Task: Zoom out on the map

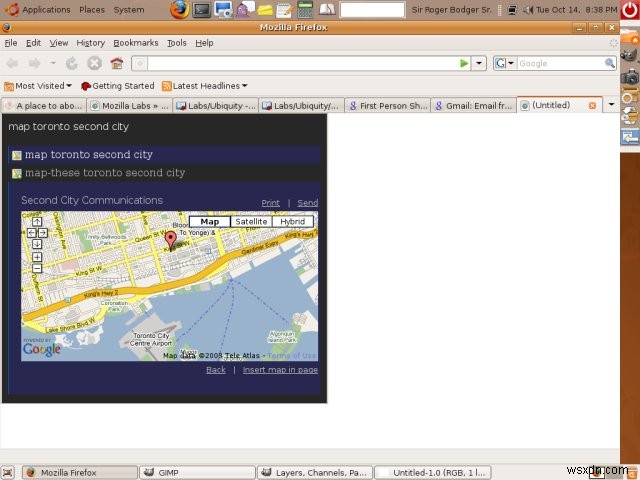Action: click(x=37, y=268)
